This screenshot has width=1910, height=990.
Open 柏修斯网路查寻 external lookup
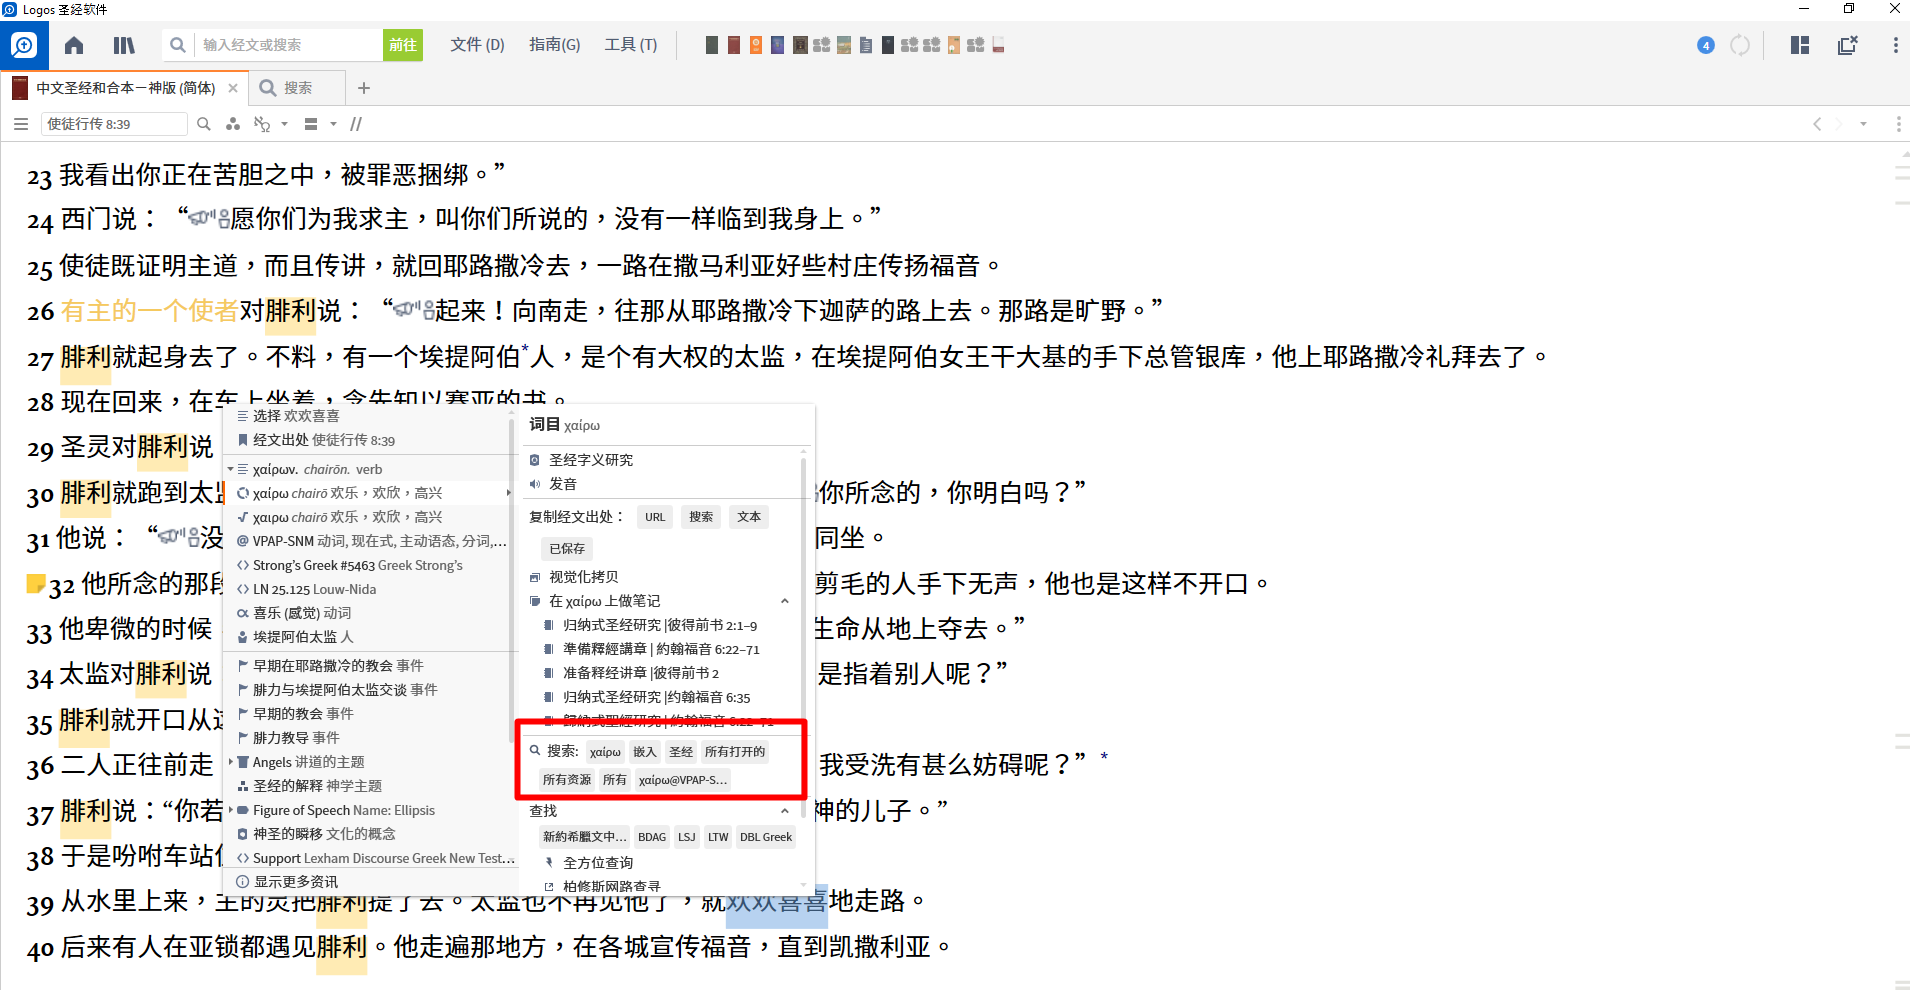[611, 887]
